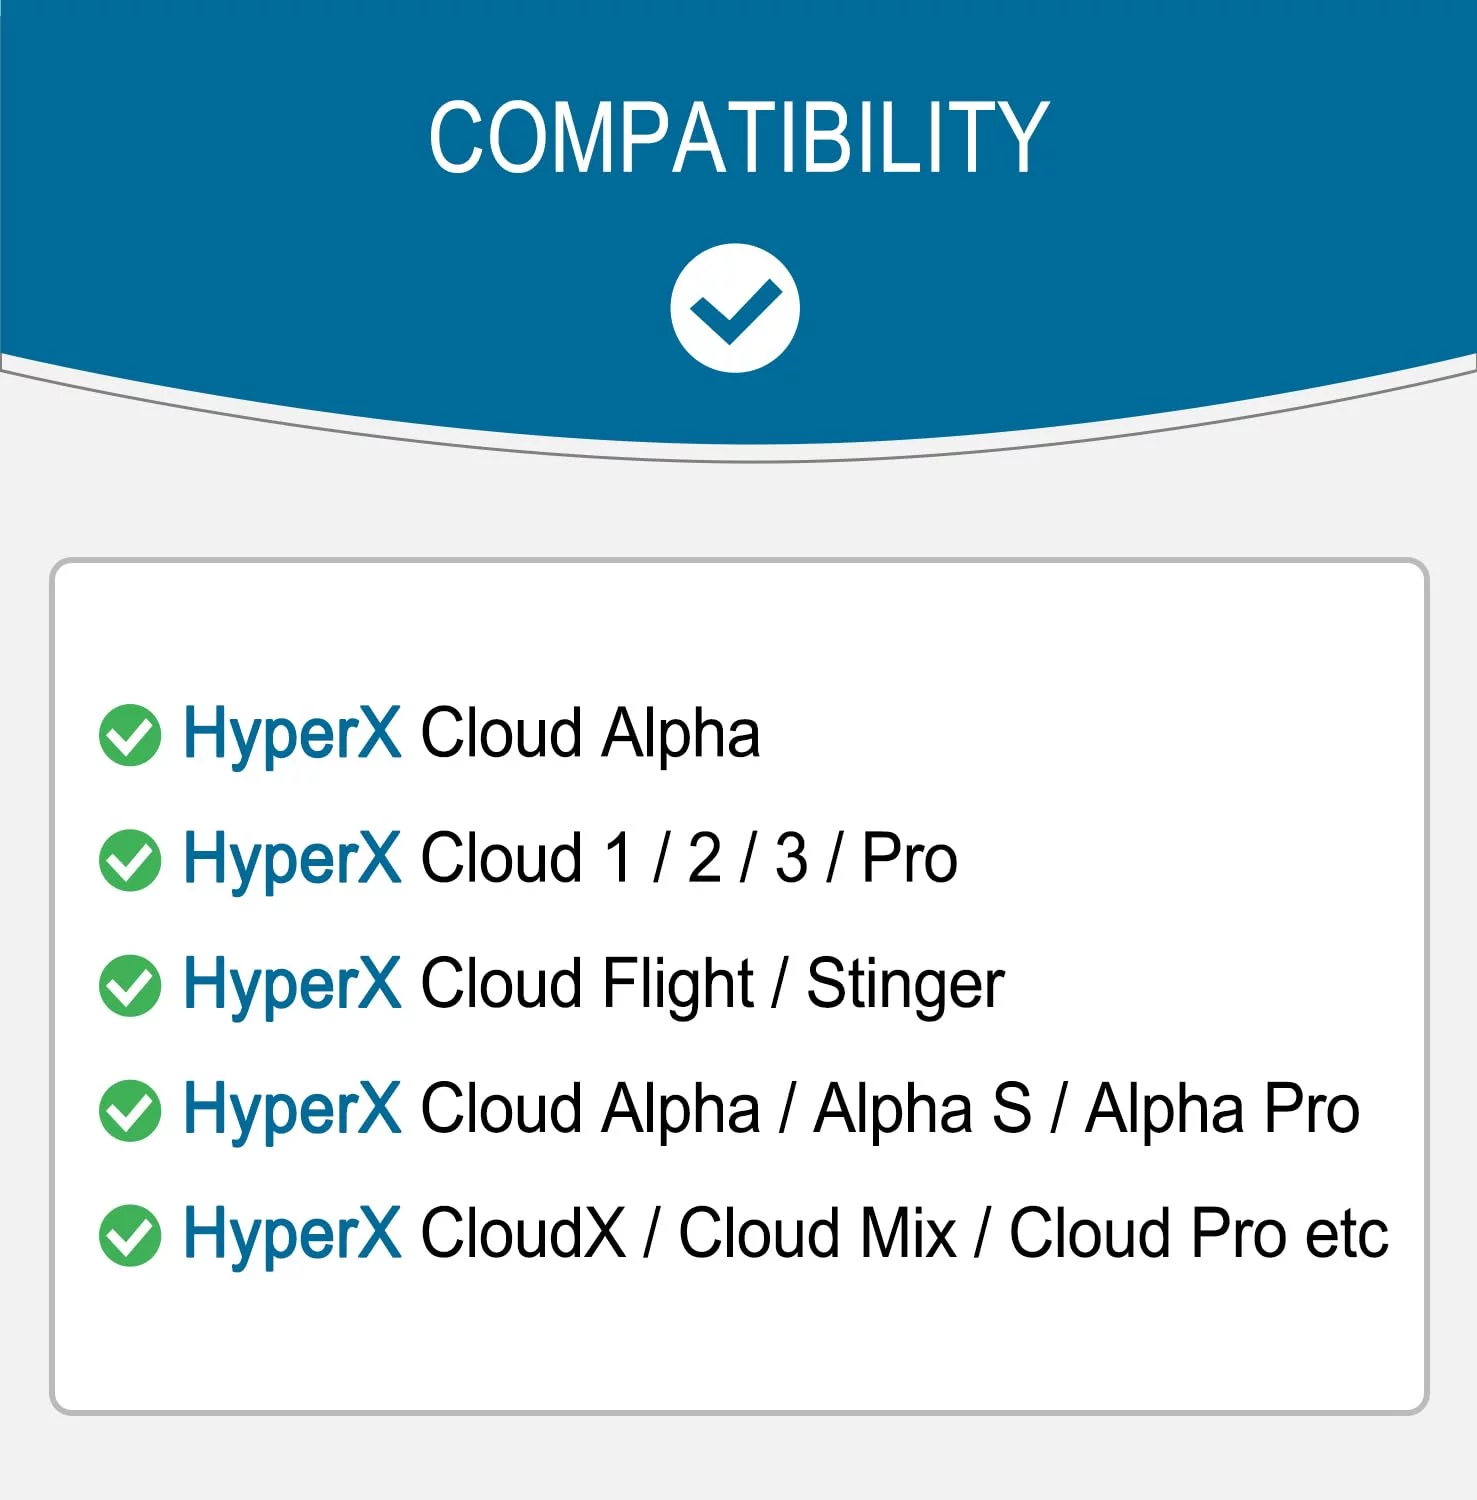Click the green check beside the standalone Cloud Alpha entry
Image resolution: width=1477 pixels, height=1500 pixels.
[130, 735]
